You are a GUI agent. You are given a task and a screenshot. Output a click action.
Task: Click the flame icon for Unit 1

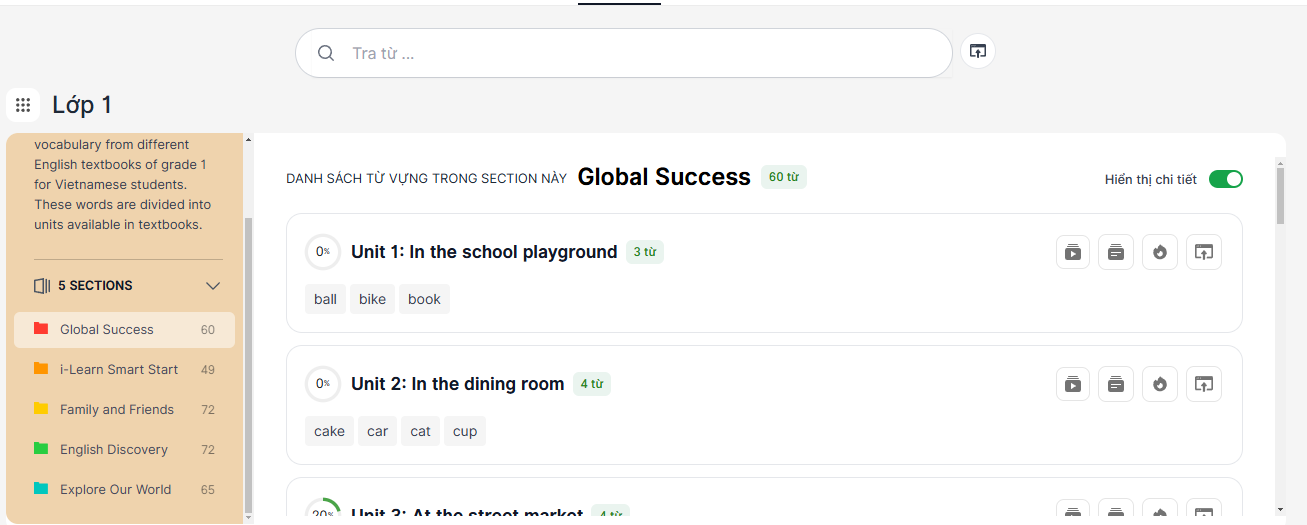tap(1160, 252)
